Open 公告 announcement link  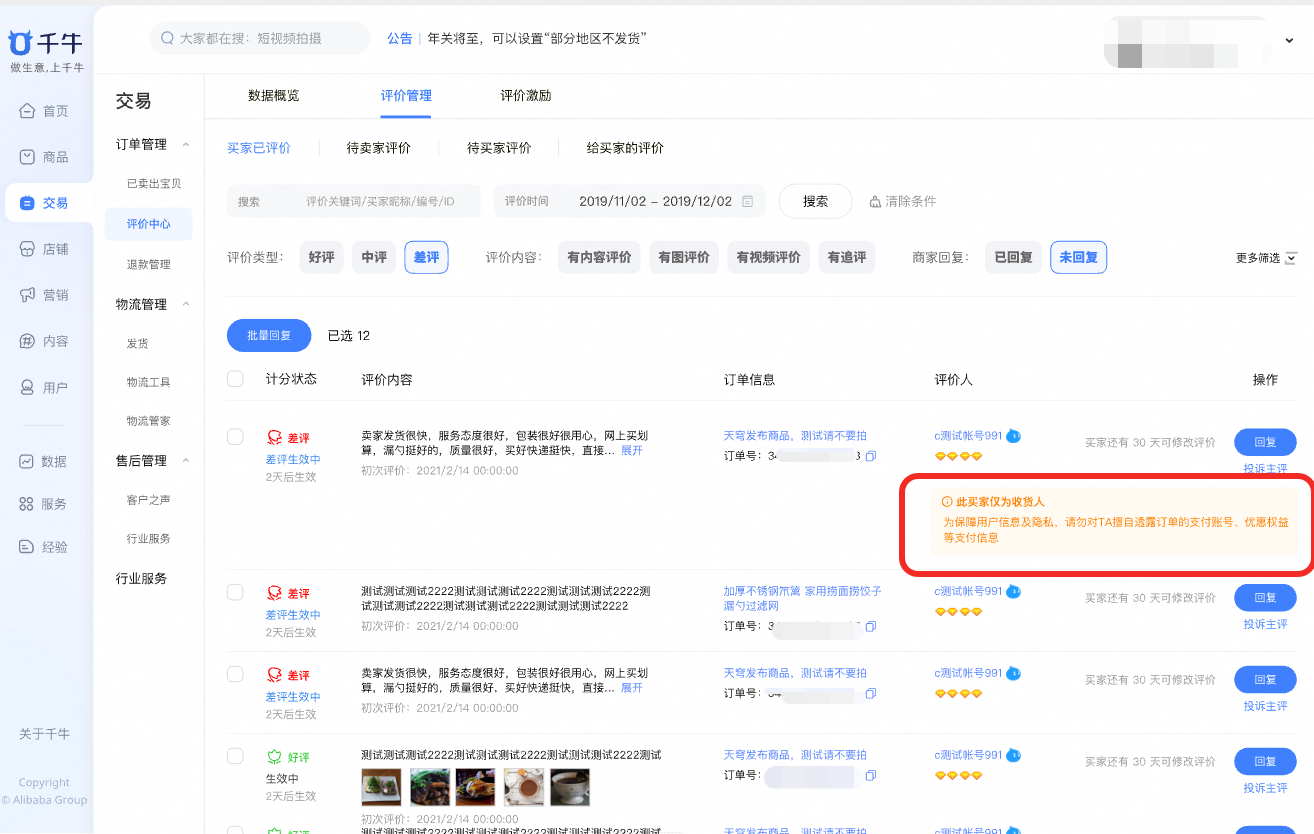400,38
